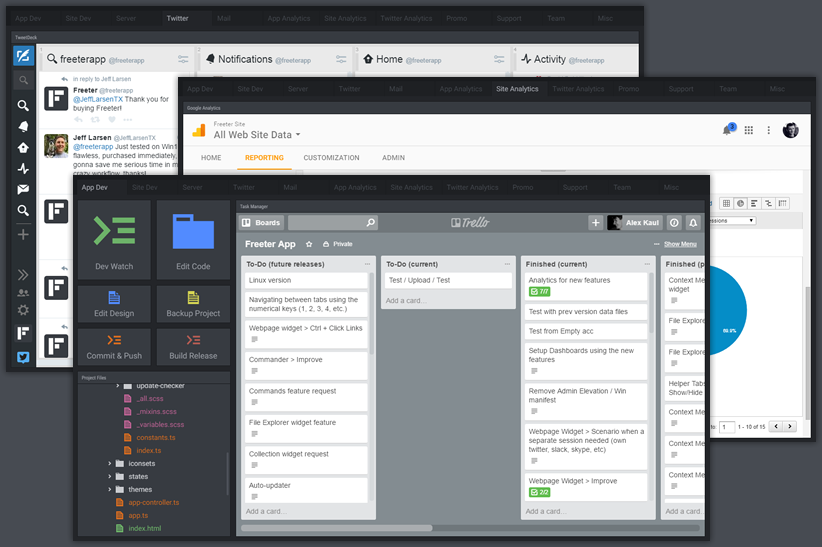This screenshot has width=822, height=547.
Task: Click Show Menu link in Trello
Action: [x=680, y=244]
